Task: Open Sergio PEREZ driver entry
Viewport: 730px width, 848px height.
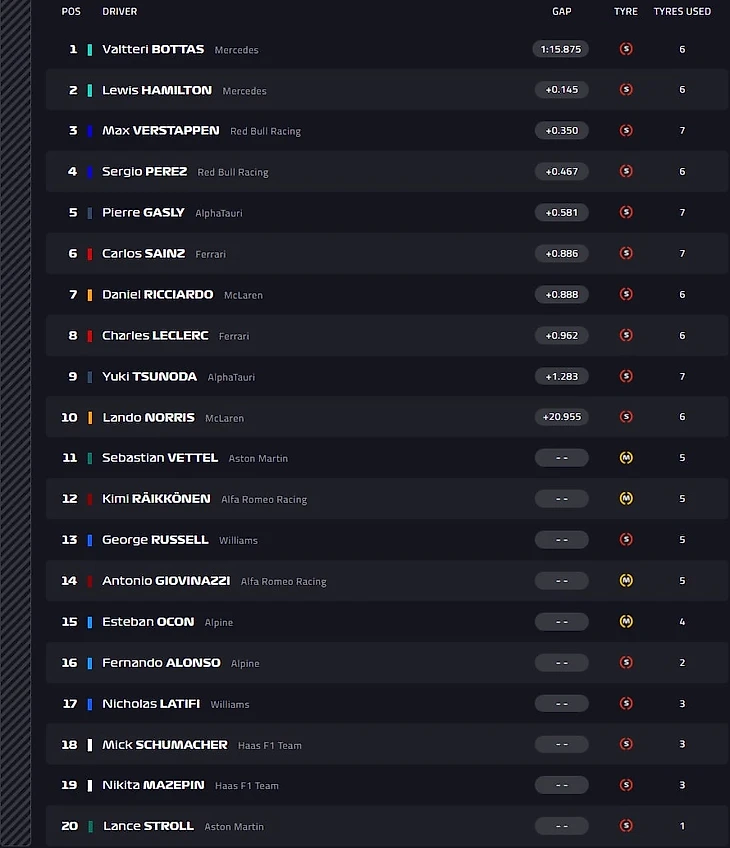Action: [144, 172]
